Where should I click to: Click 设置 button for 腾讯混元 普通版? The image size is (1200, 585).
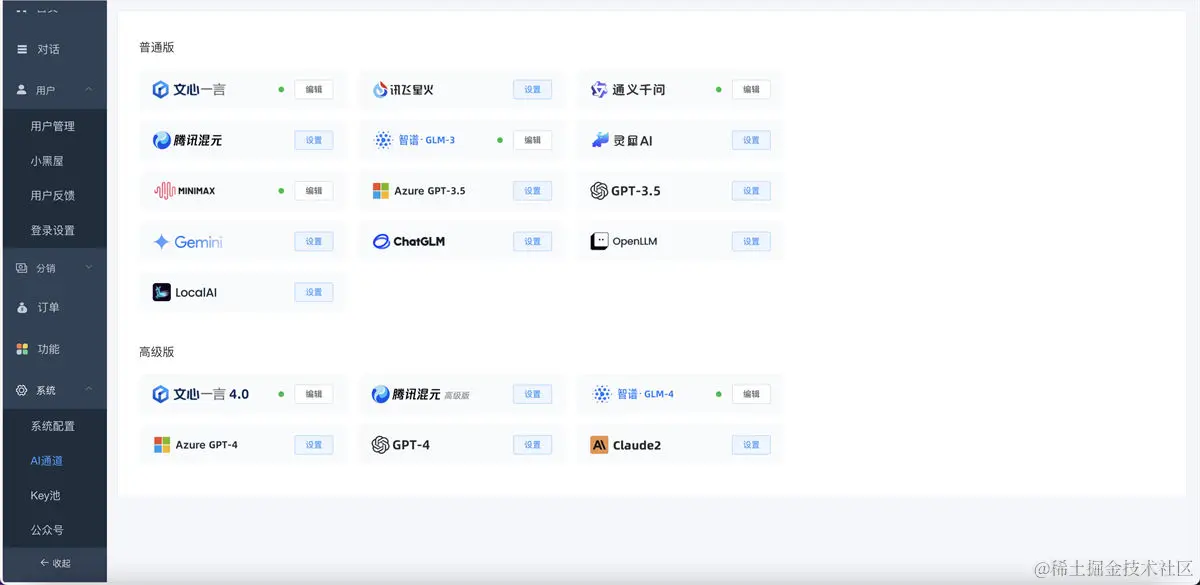[x=314, y=140]
